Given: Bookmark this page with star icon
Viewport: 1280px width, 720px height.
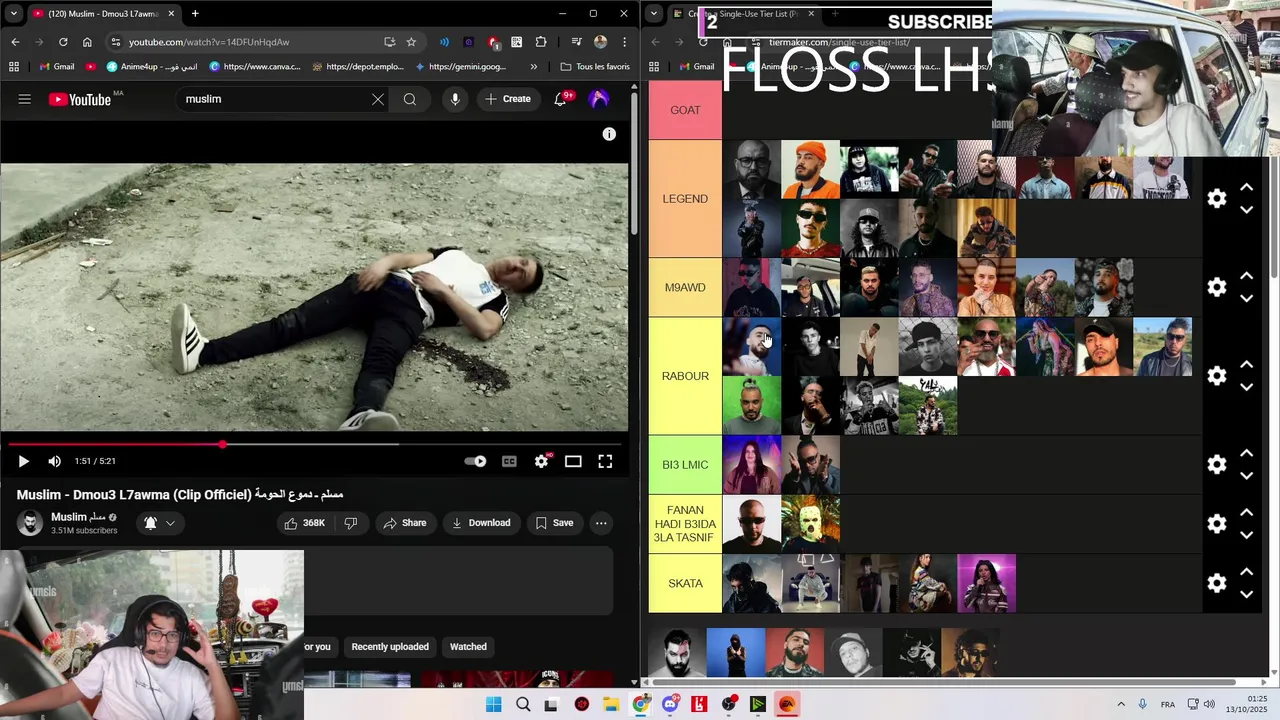Looking at the screenshot, I should 411,42.
